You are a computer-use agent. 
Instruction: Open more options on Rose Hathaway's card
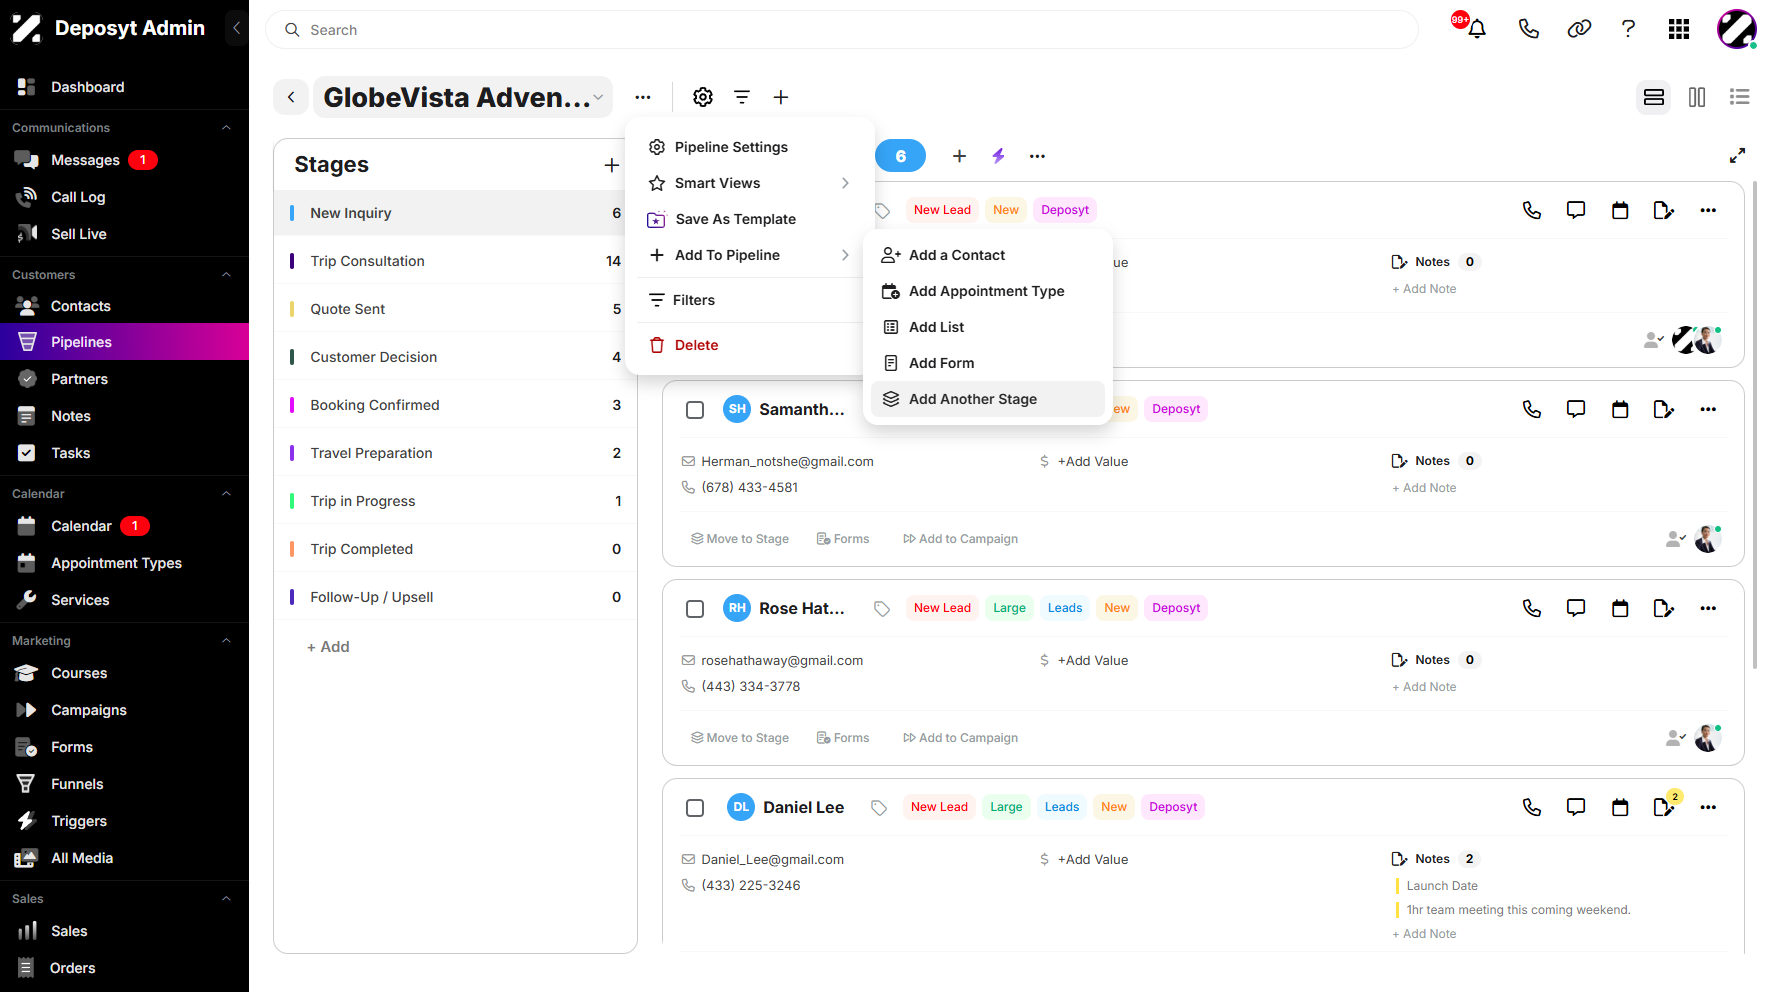[1708, 608]
